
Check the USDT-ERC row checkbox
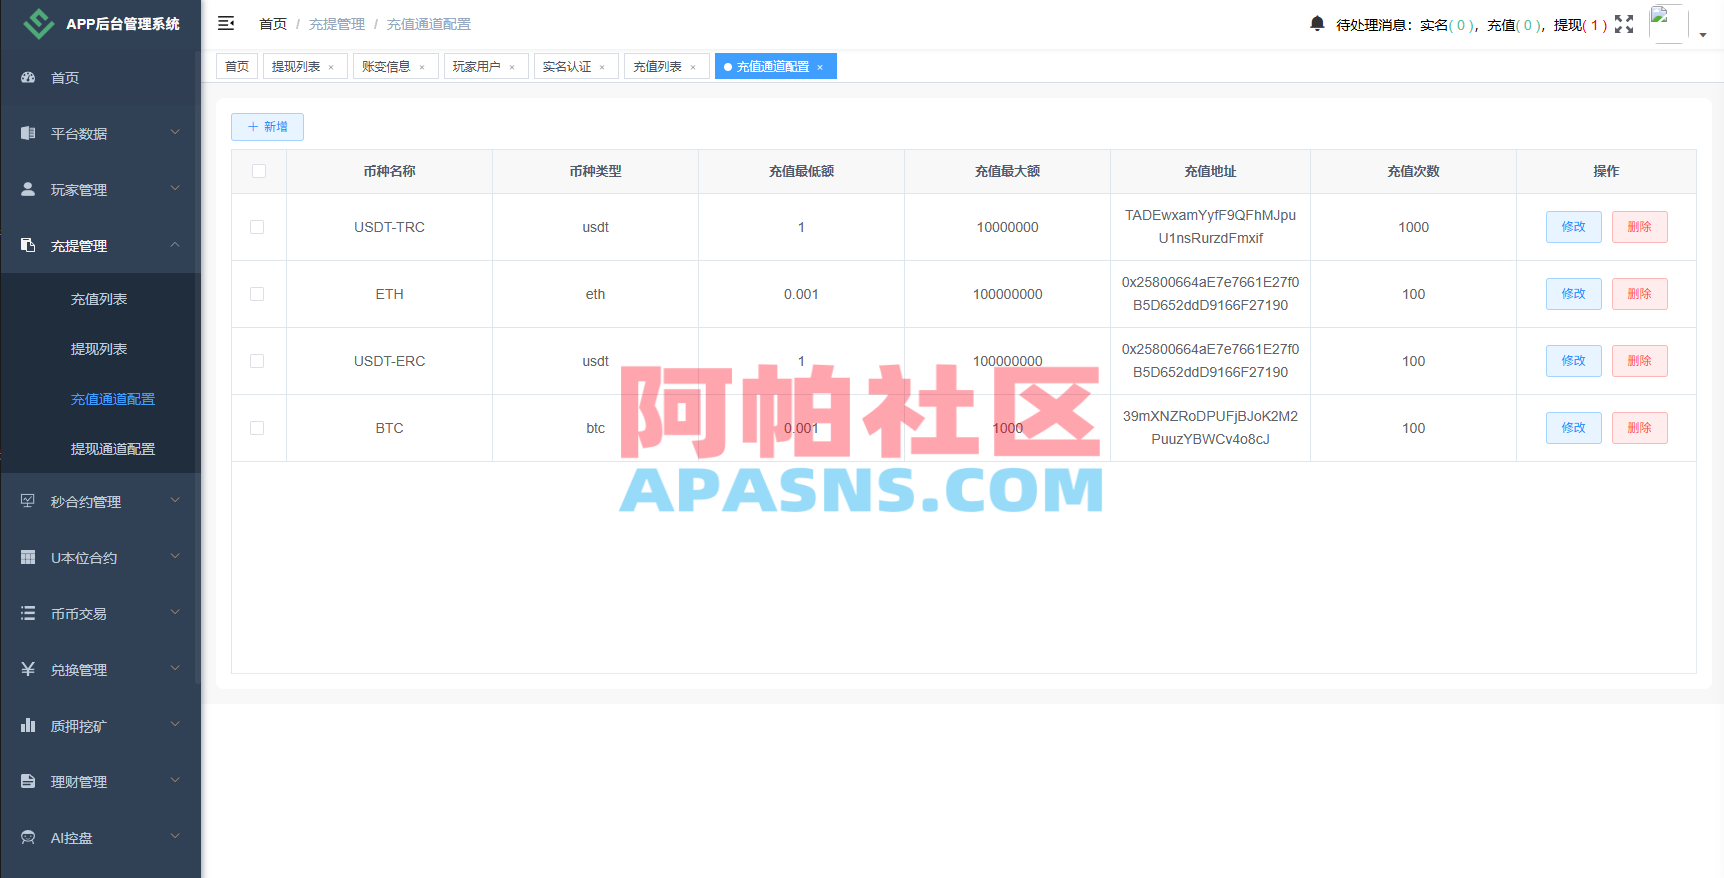click(x=257, y=361)
